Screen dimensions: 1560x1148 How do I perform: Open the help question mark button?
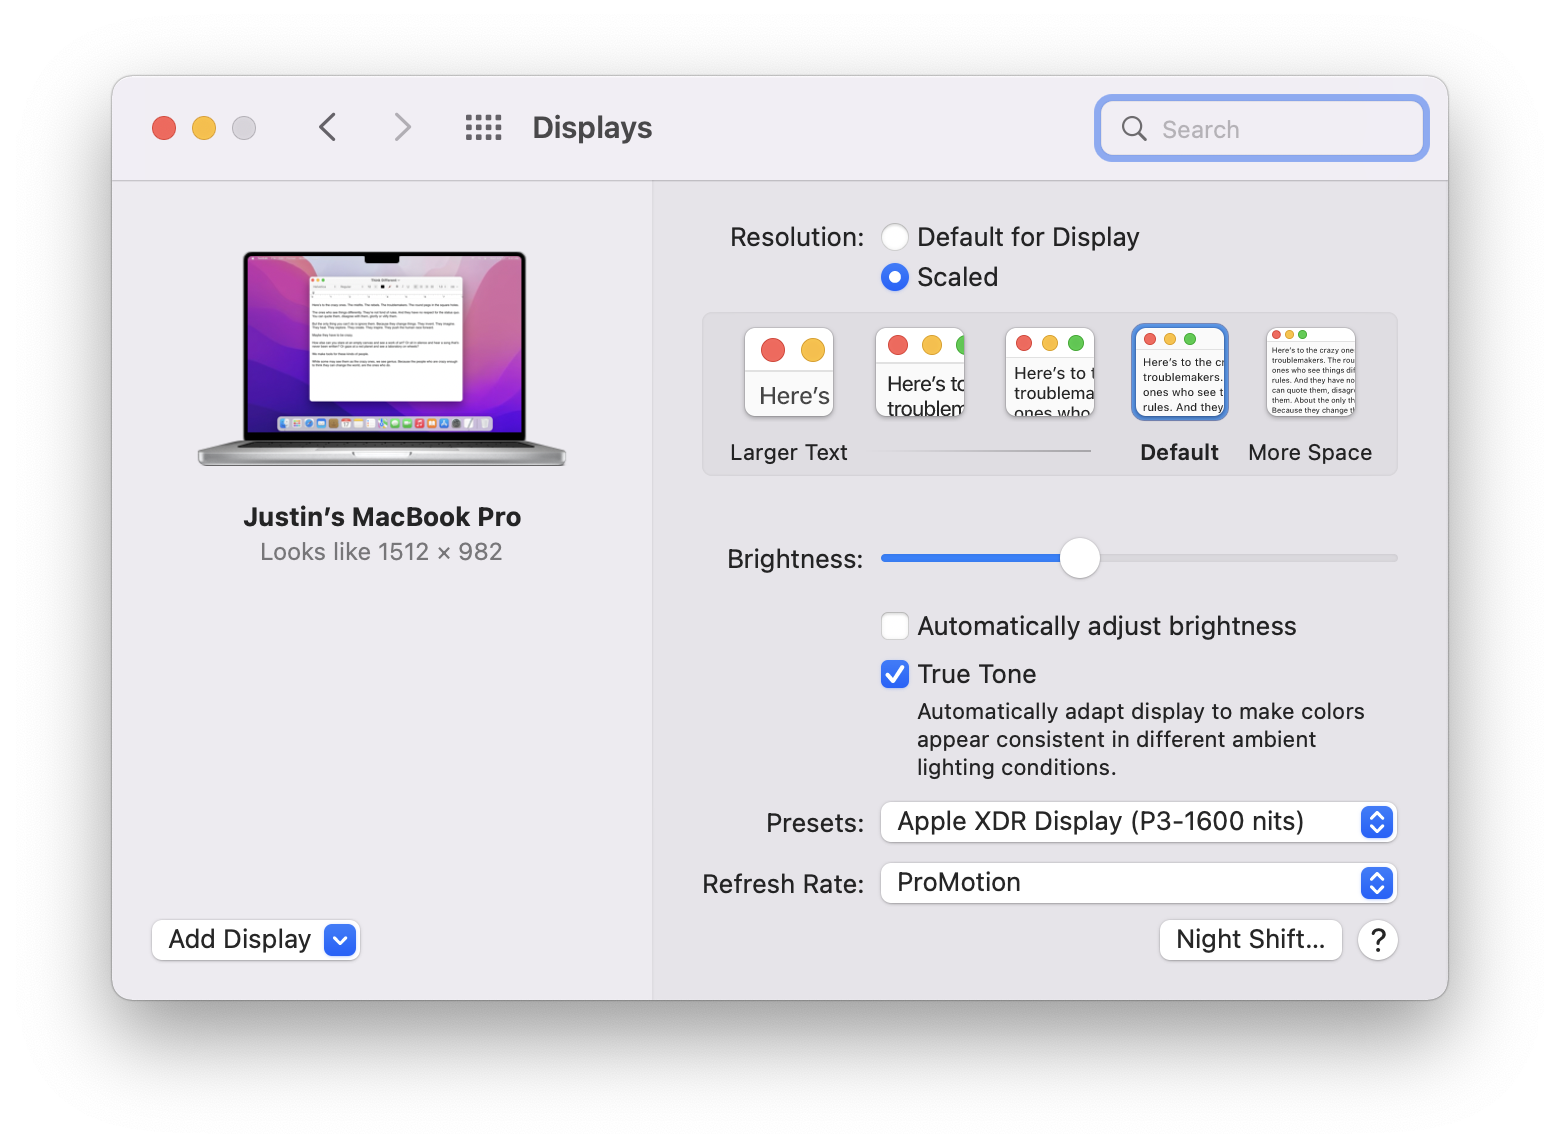pos(1377,940)
